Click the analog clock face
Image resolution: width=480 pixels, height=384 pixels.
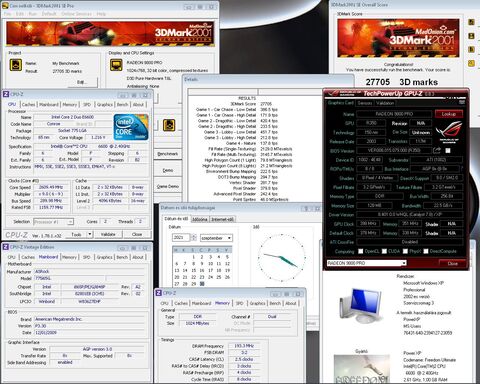tap(282, 258)
